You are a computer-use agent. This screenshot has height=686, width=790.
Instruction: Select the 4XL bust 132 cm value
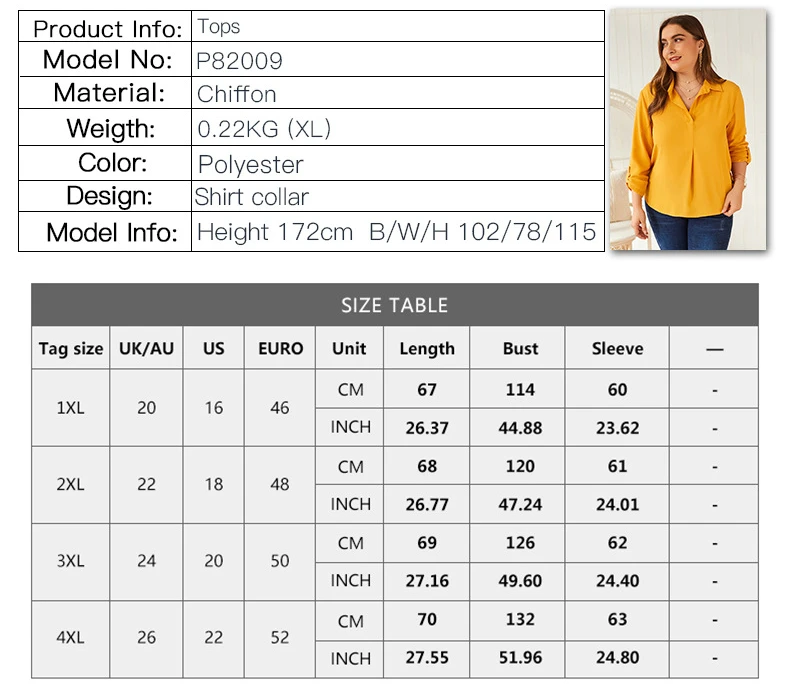(520, 619)
